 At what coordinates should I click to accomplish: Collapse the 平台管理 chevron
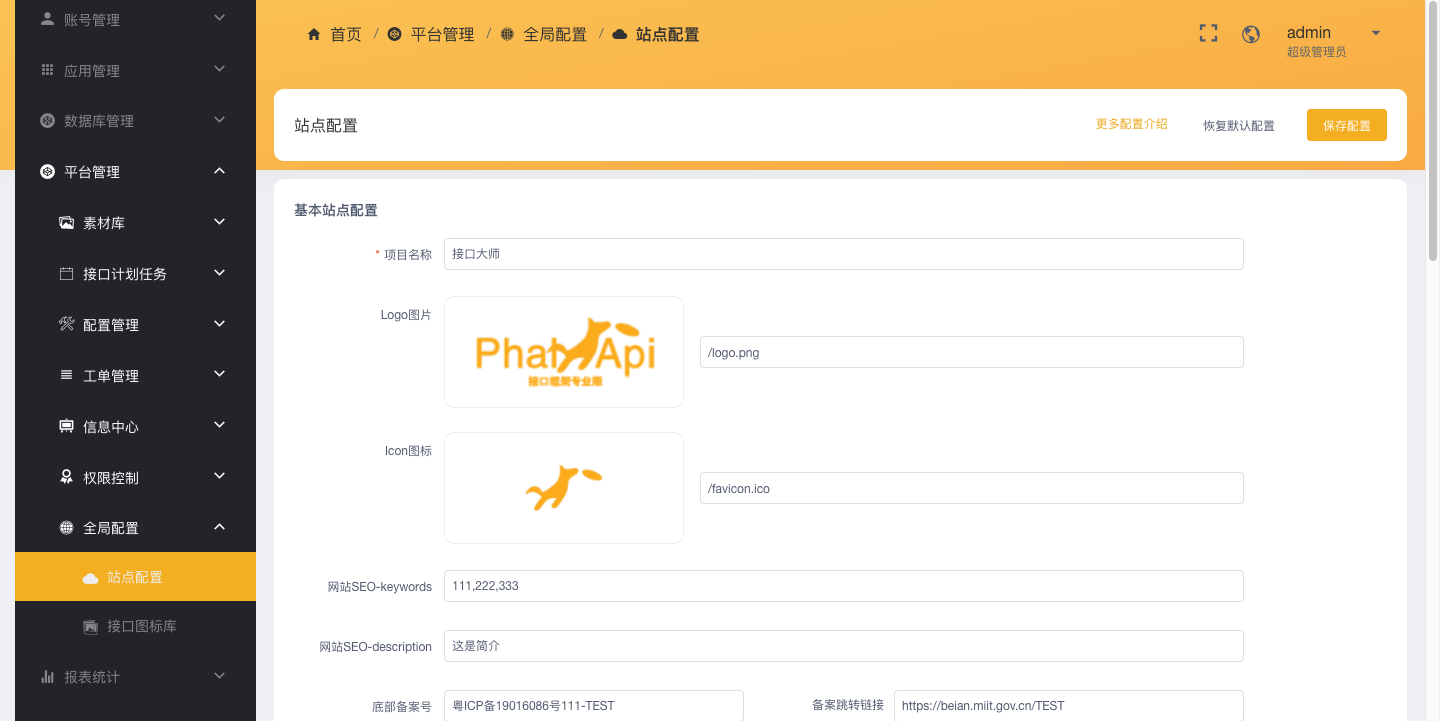coord(220,171)
